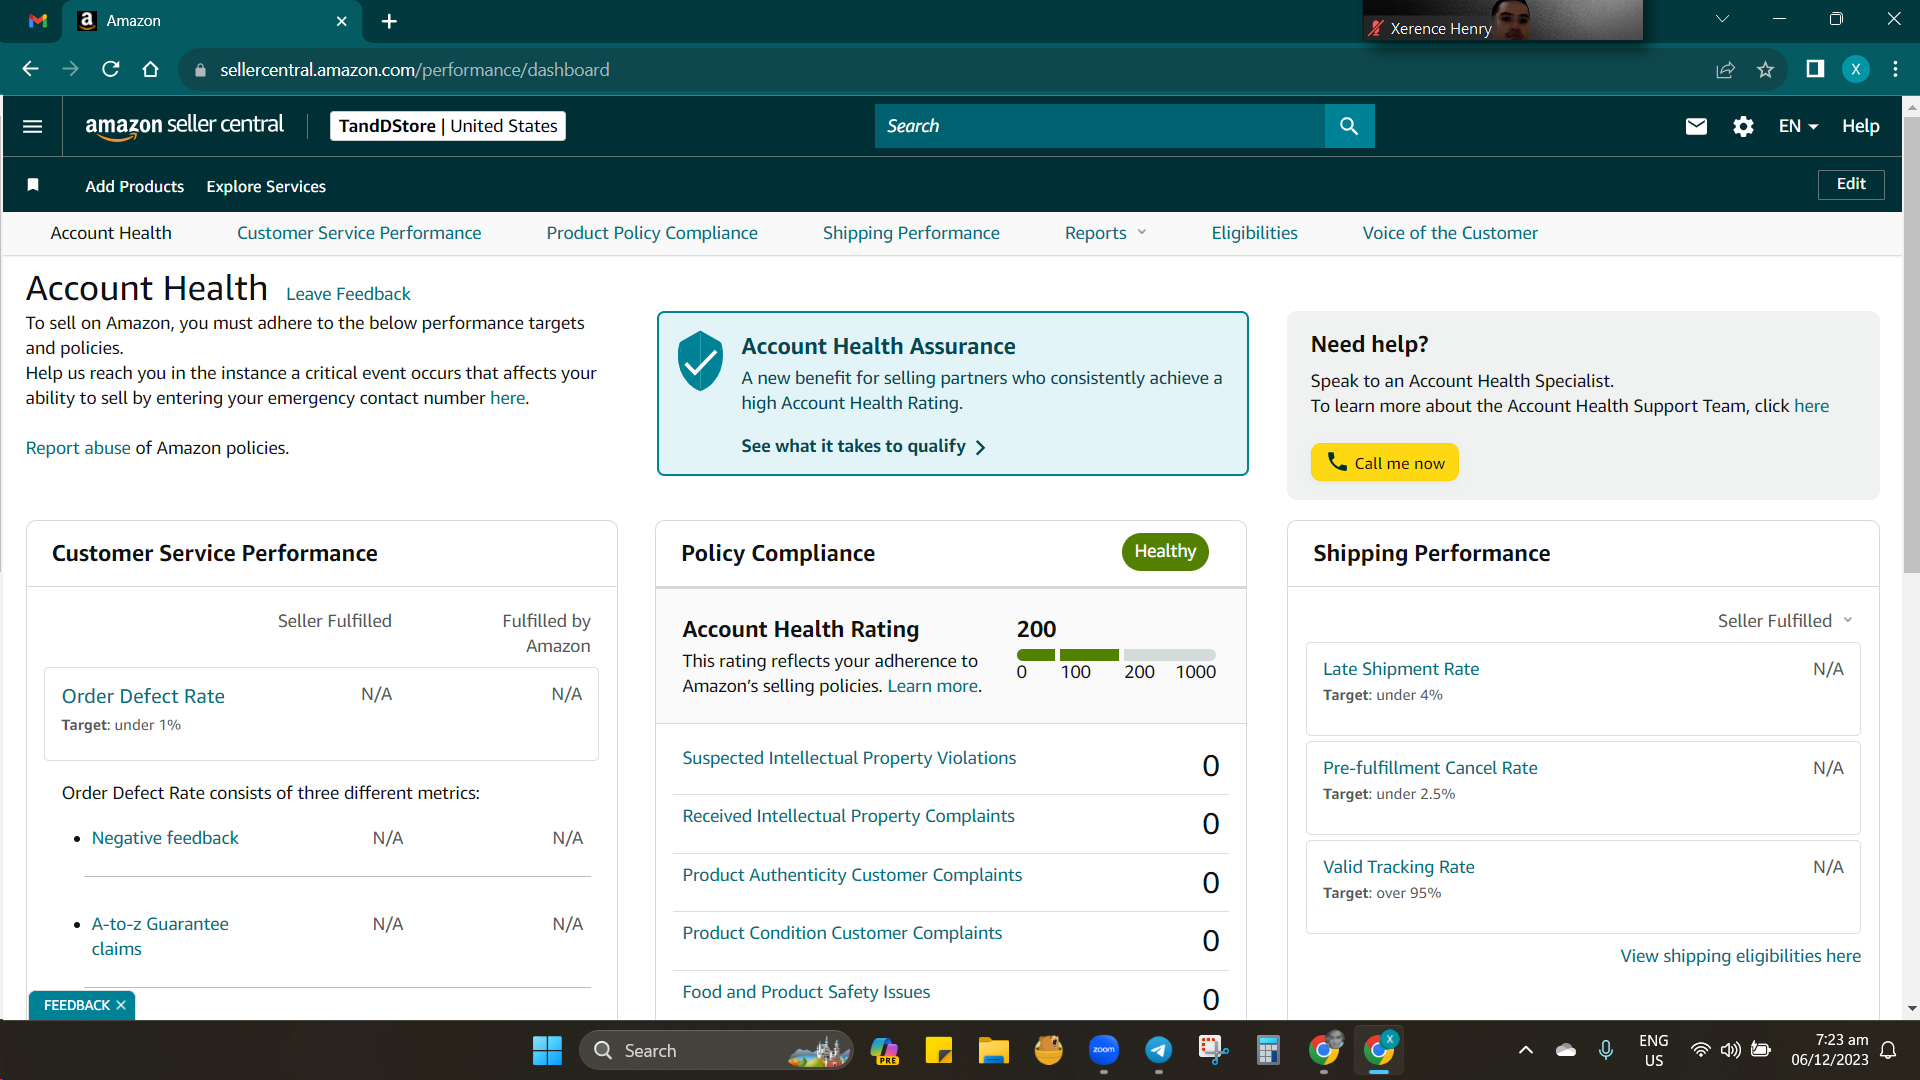The width and height of the screenshot is (1920, 1080).
Task: Toggle the browser side panel
Action: (x=1815, y=69)
